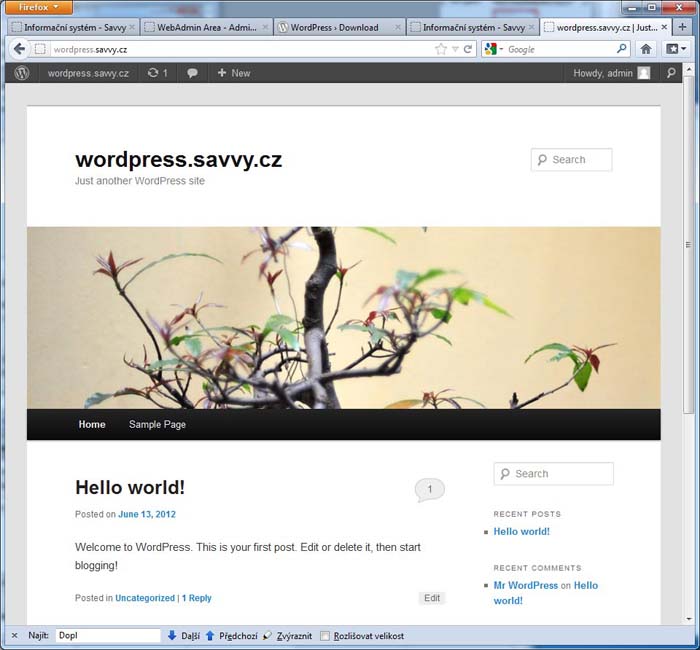The height and width of the screenshot is (650, 700).
Task: Open the Hello world! post title
Action: [x=130, y=488]
